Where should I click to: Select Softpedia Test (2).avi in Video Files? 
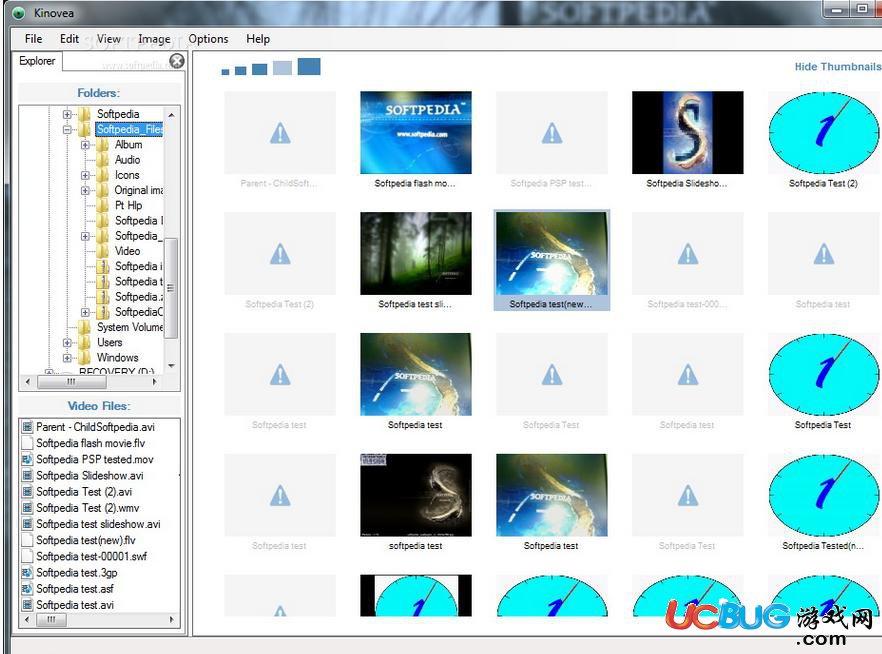point(84,491)
